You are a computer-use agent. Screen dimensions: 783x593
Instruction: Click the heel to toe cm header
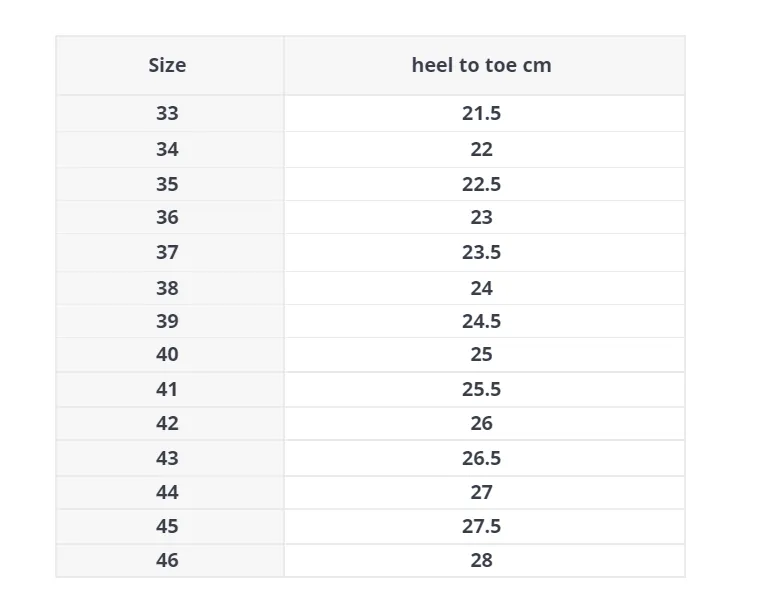[x=481, y=65]
